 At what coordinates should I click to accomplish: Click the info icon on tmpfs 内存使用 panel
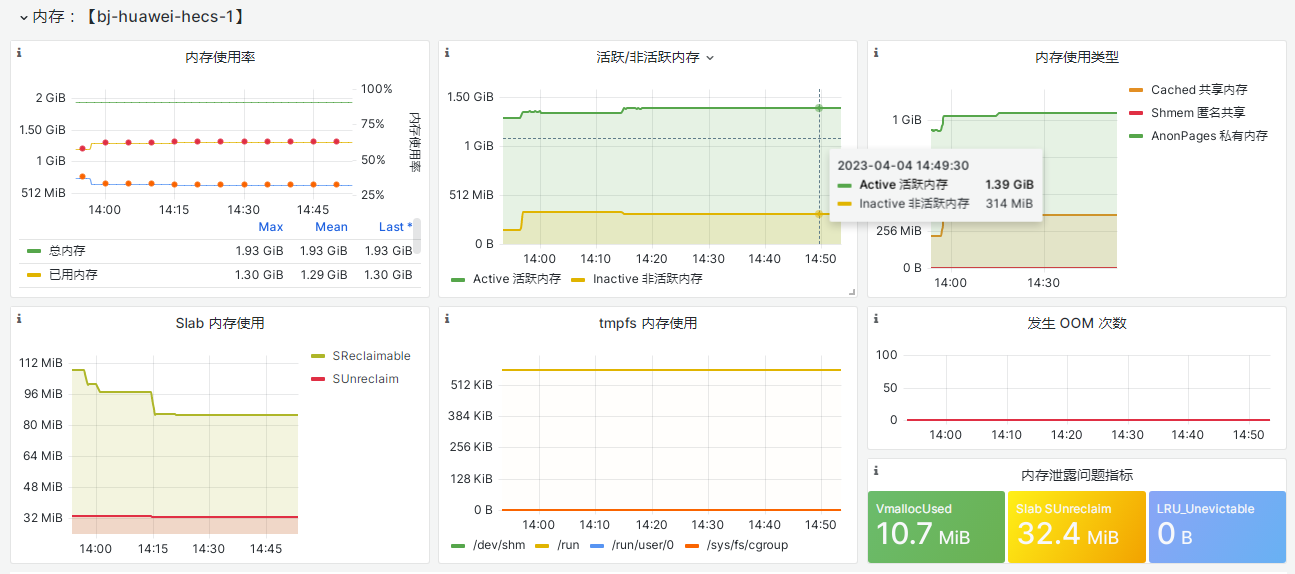point(447,319)
